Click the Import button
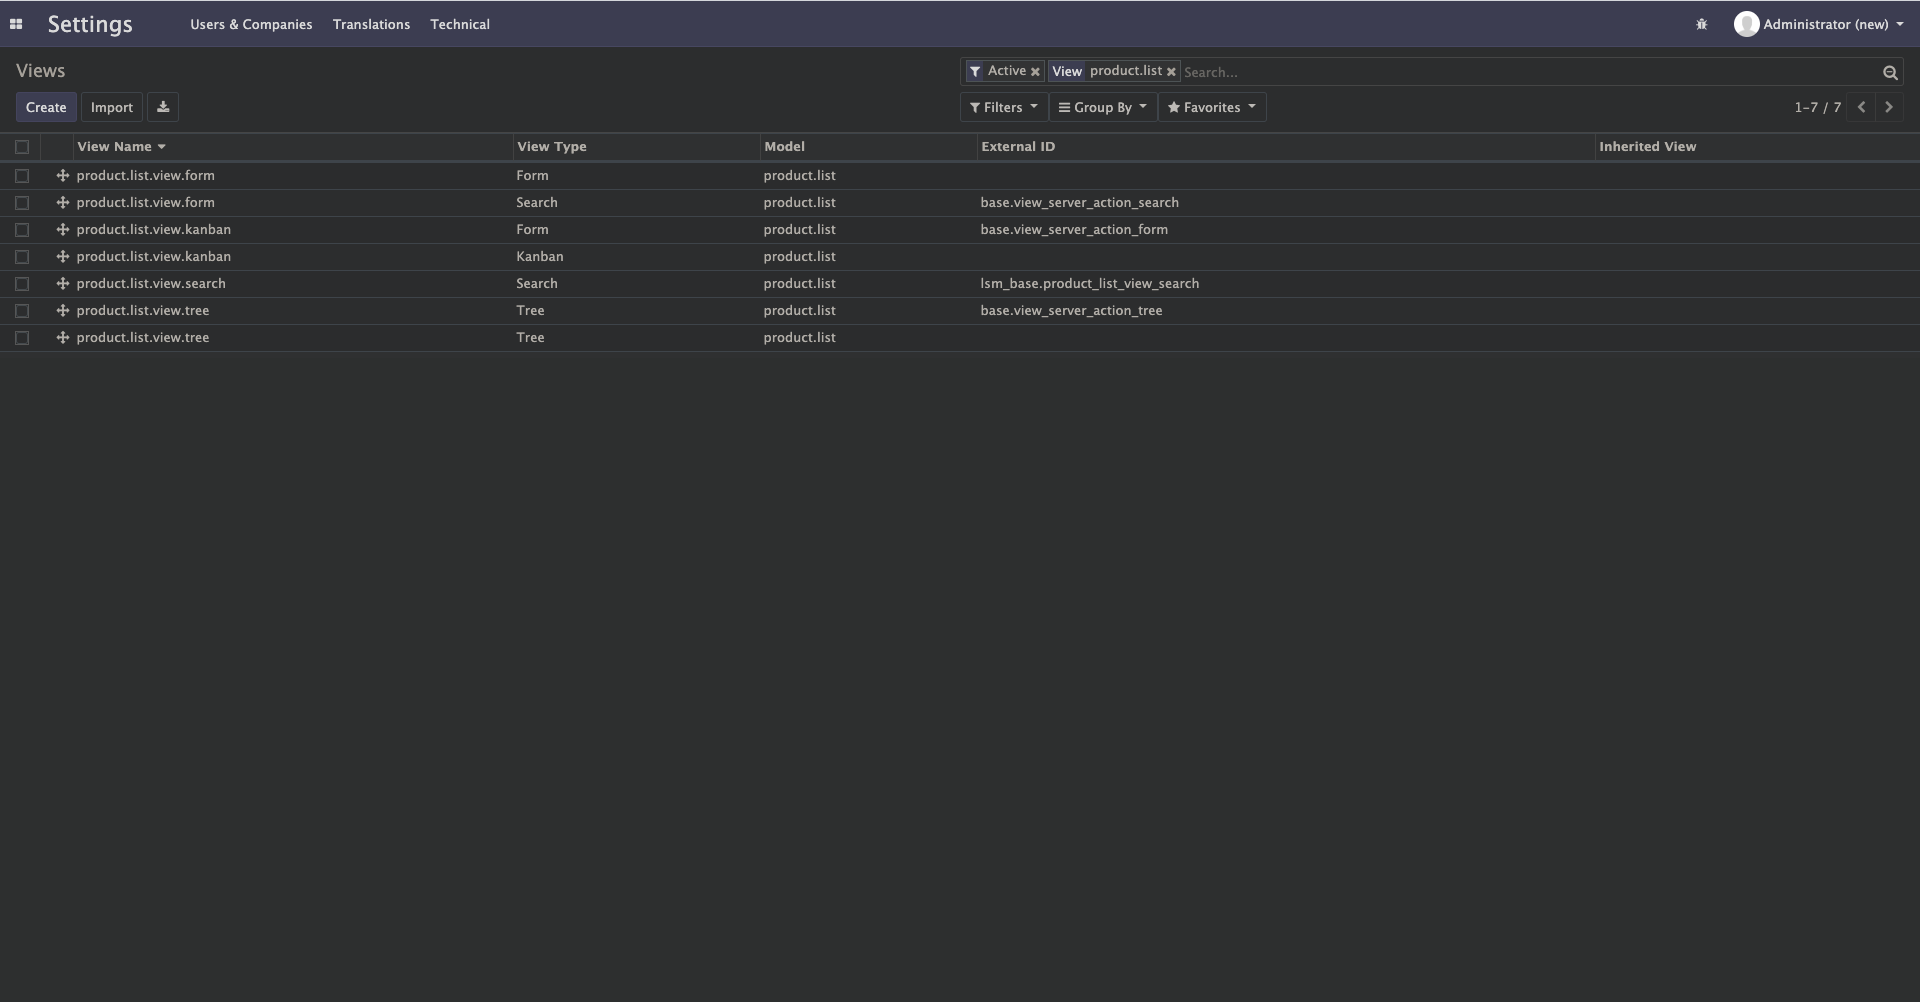The image size is (1920, 1002). 111,107
